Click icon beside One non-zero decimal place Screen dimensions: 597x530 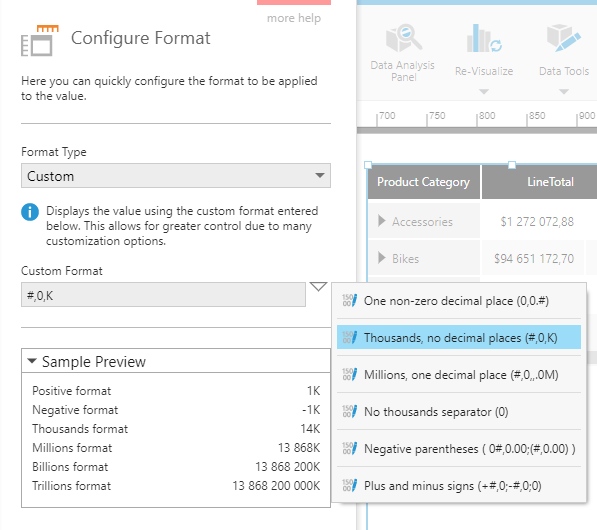coord(350,301)
